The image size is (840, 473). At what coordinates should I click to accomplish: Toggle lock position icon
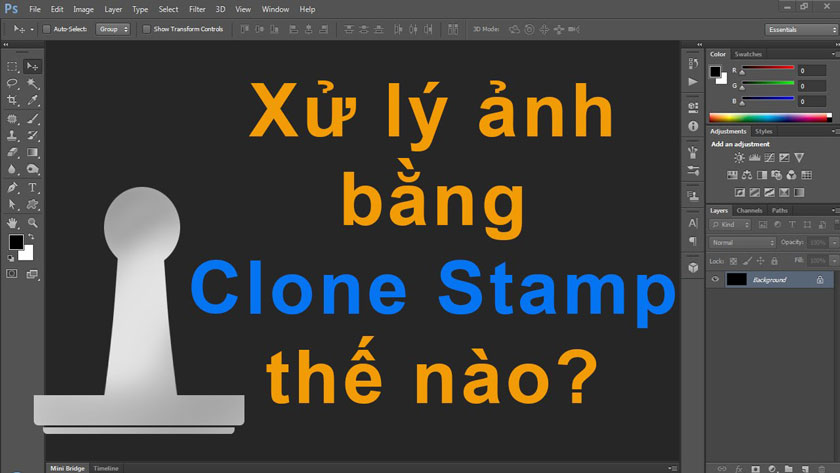(x=761, y=261)
